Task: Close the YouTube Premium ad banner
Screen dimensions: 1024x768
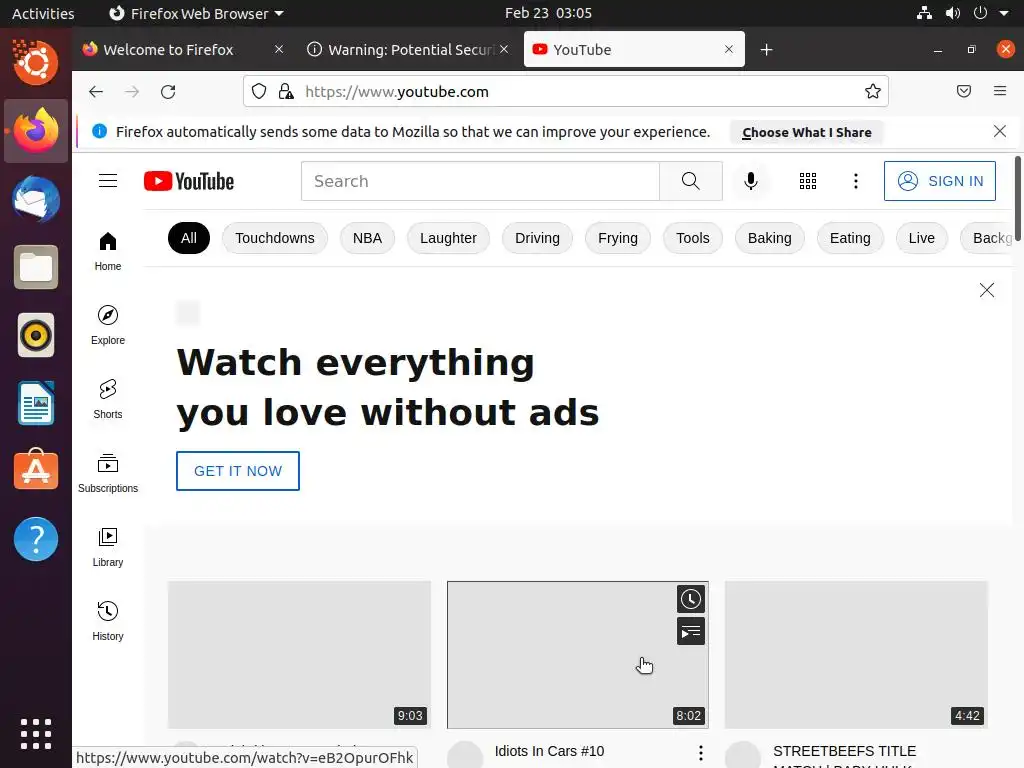Action: (987, 290)
